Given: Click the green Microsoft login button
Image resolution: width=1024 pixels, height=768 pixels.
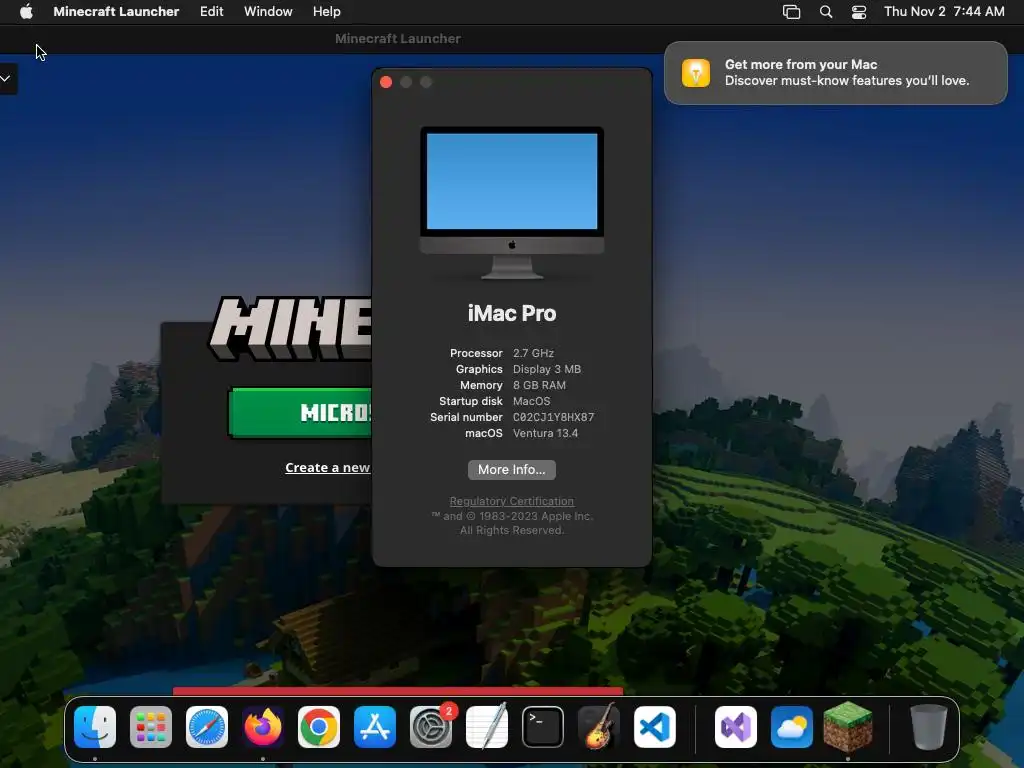Looking at the screenshot, I should click(300, 413).
